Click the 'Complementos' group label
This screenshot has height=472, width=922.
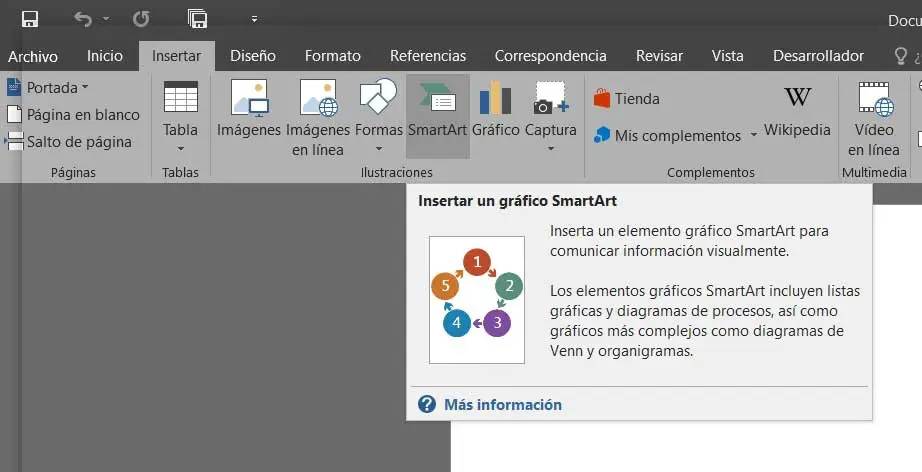coord(711,172)
